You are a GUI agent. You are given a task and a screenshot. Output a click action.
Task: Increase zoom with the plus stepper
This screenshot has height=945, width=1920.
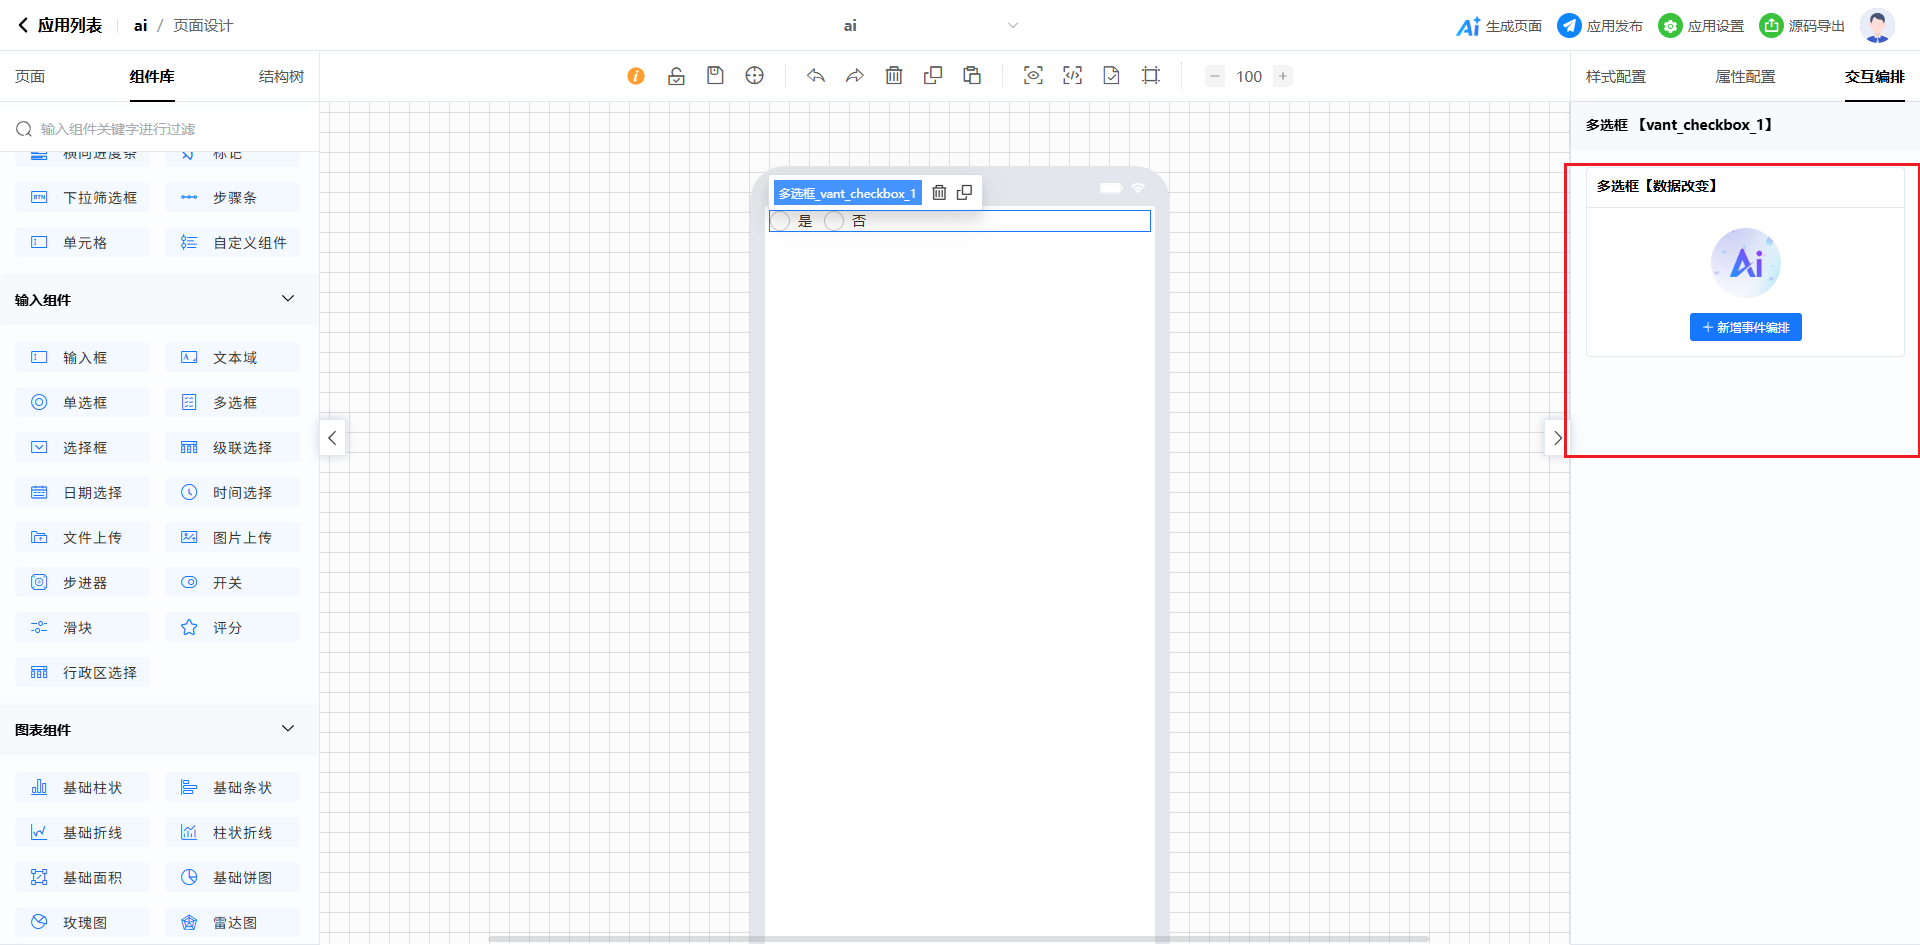[1283, 76]
